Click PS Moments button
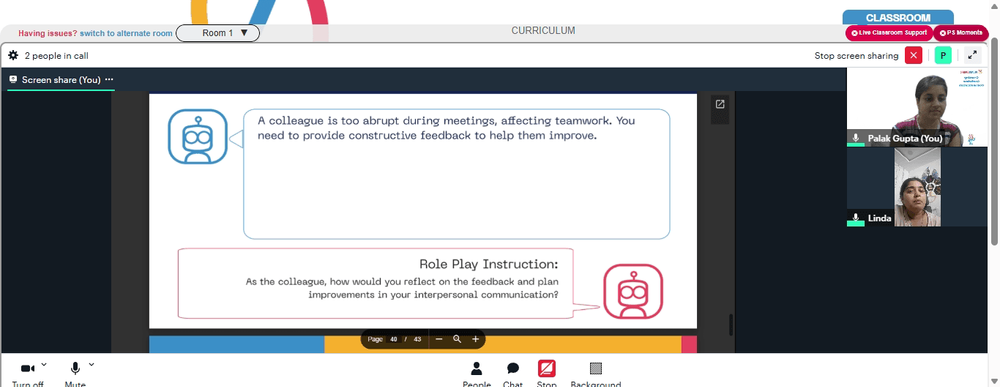1000x387 pixels. click(961, 33)
